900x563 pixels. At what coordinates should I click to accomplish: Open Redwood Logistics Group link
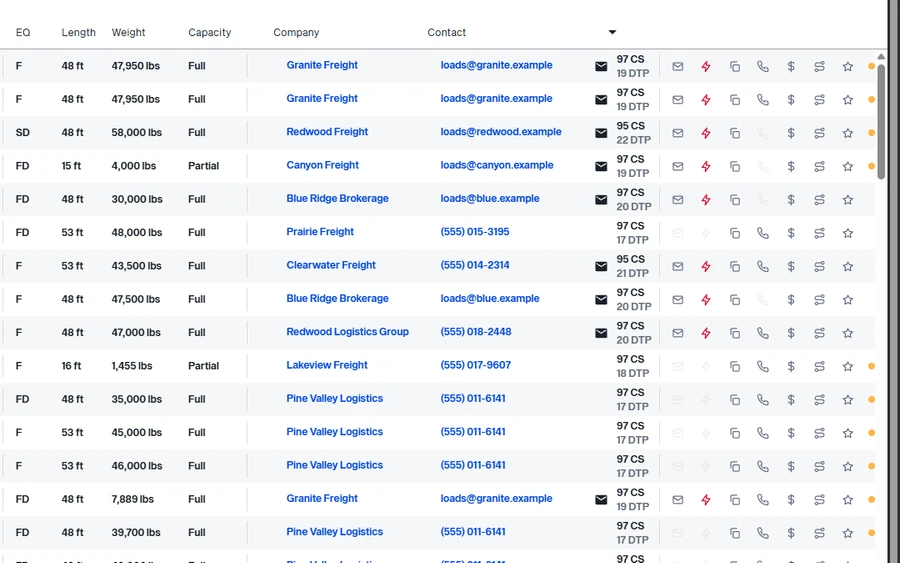coord(347,332)
